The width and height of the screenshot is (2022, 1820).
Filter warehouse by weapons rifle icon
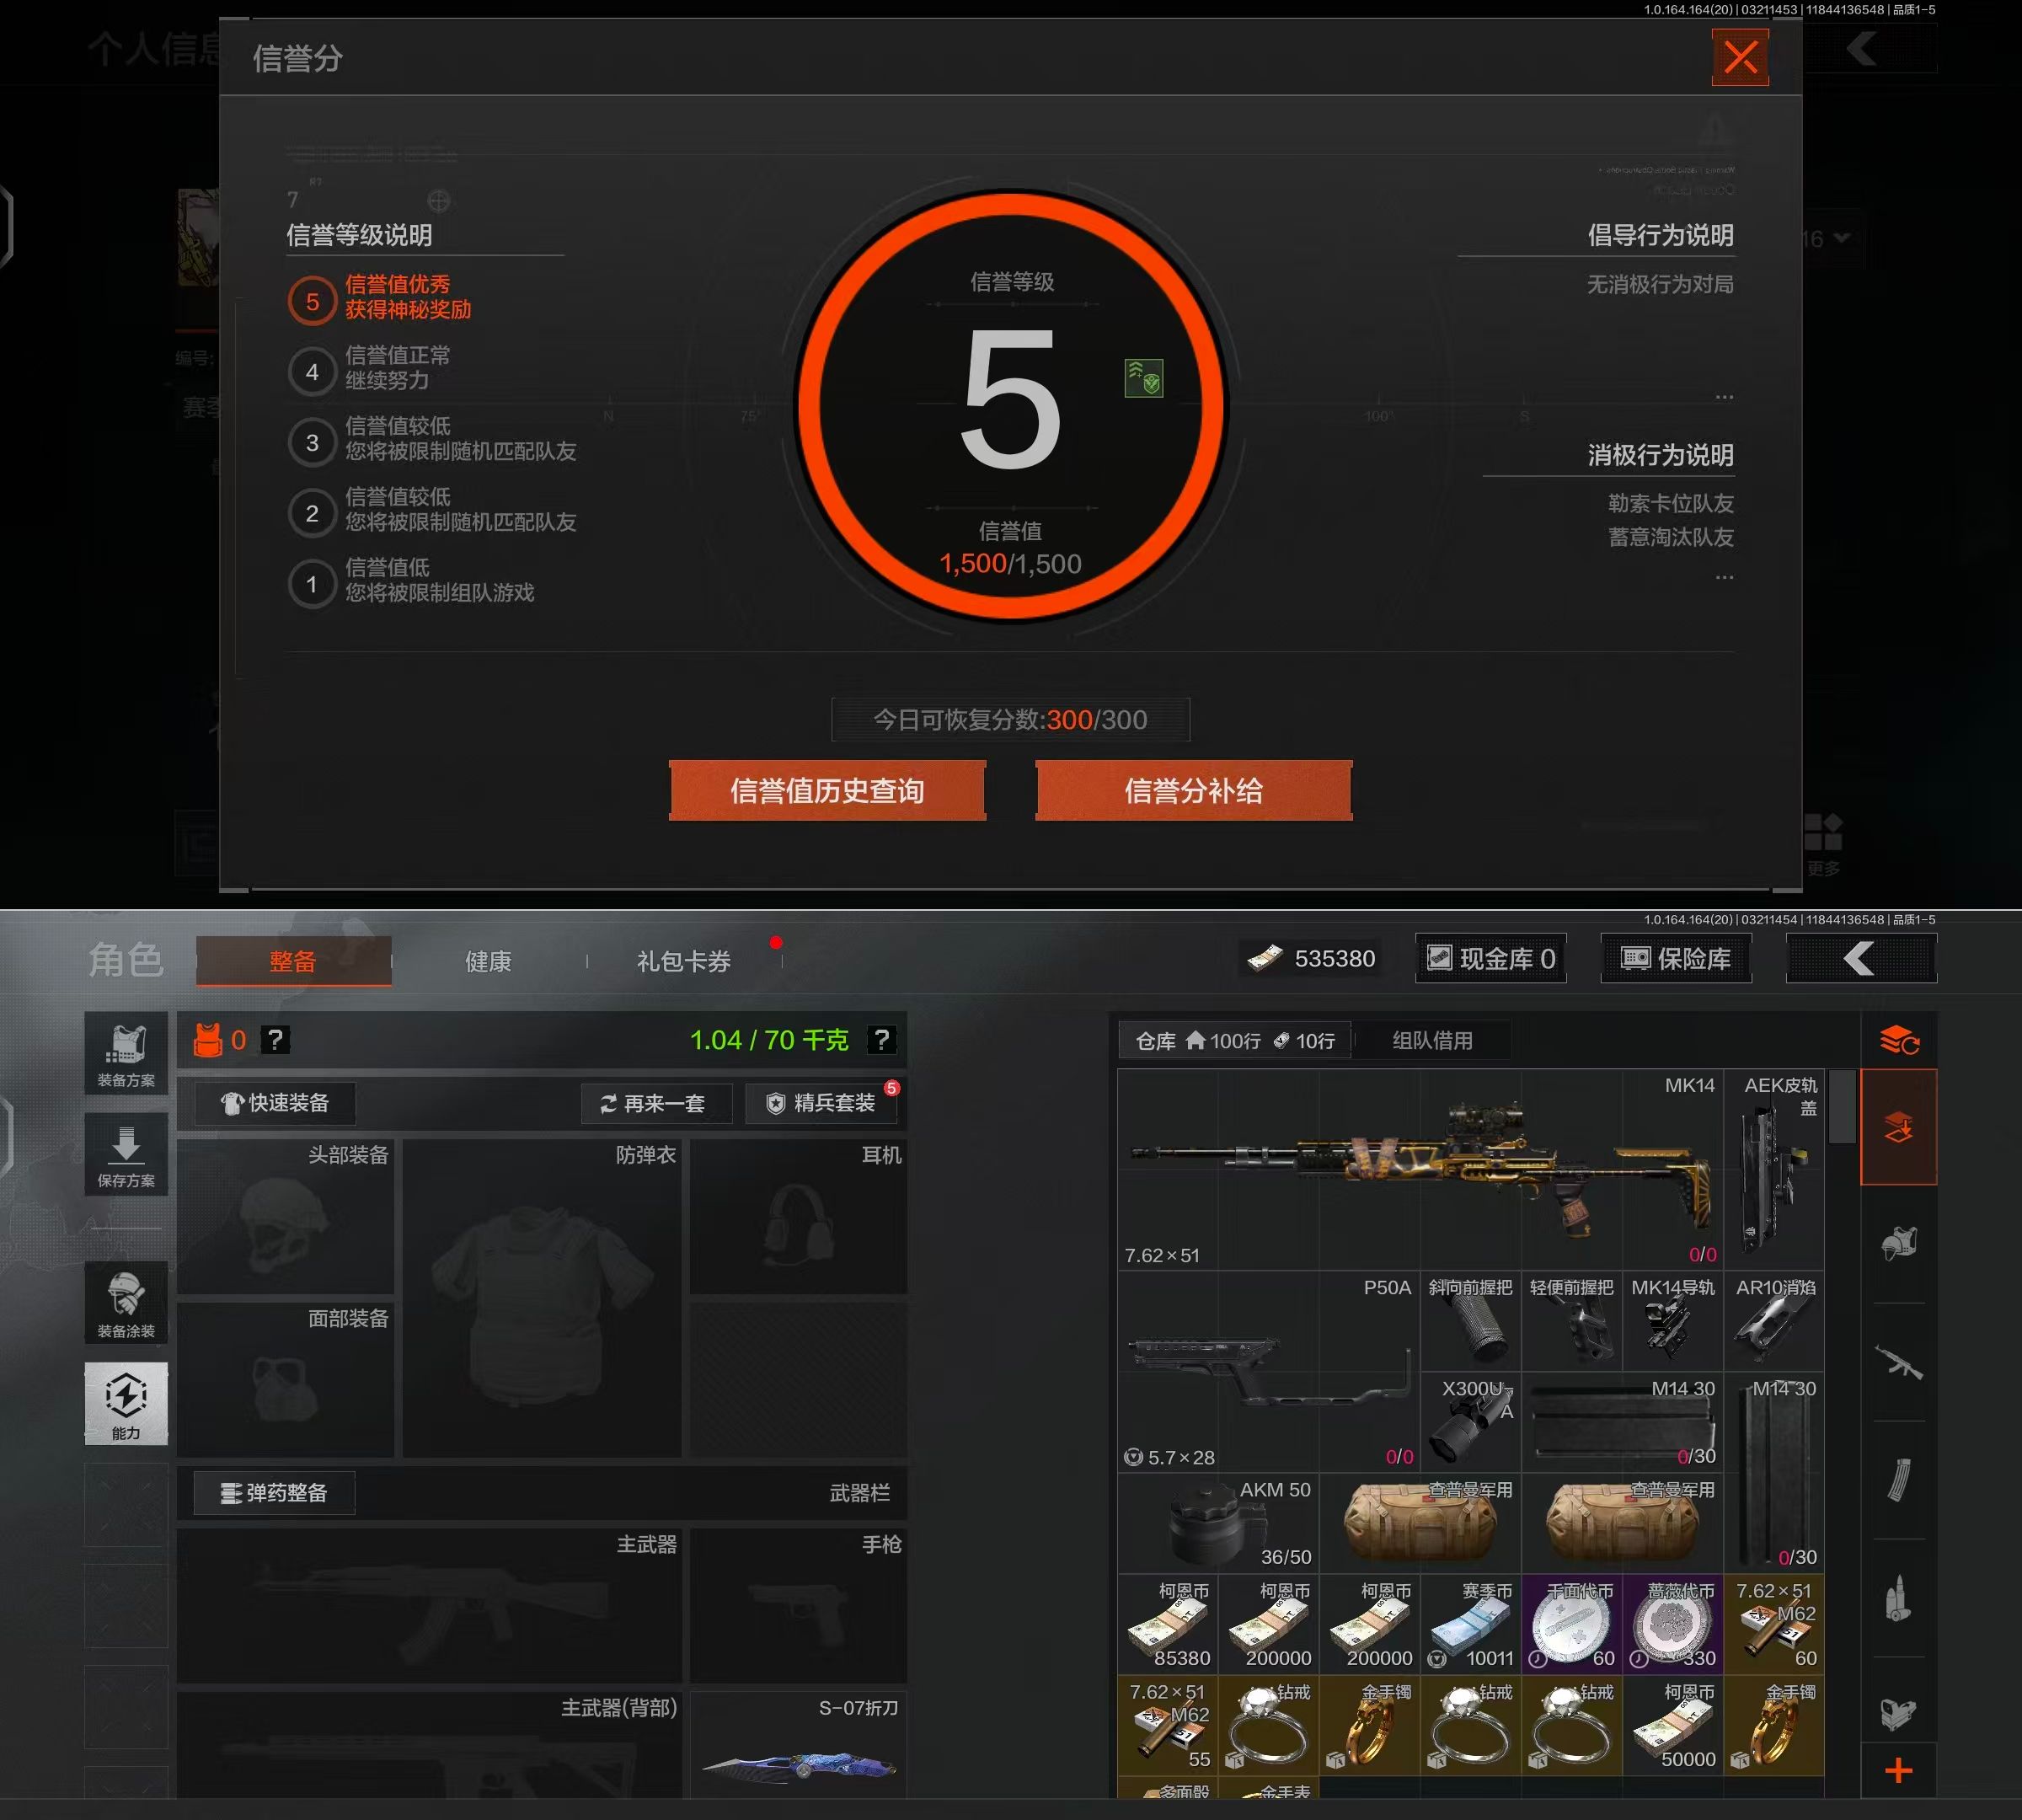[1898, 1362]
